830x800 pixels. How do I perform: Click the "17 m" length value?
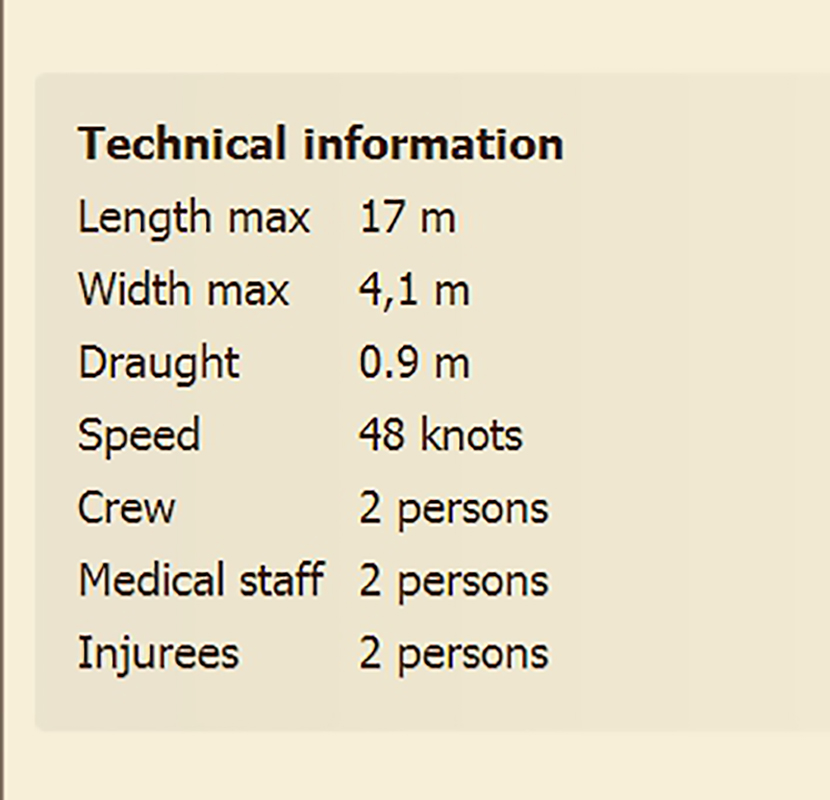(x=407, y=218)
